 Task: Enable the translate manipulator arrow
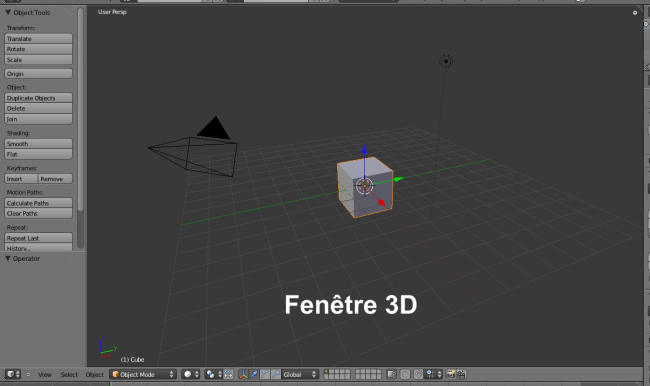[254, 374]
